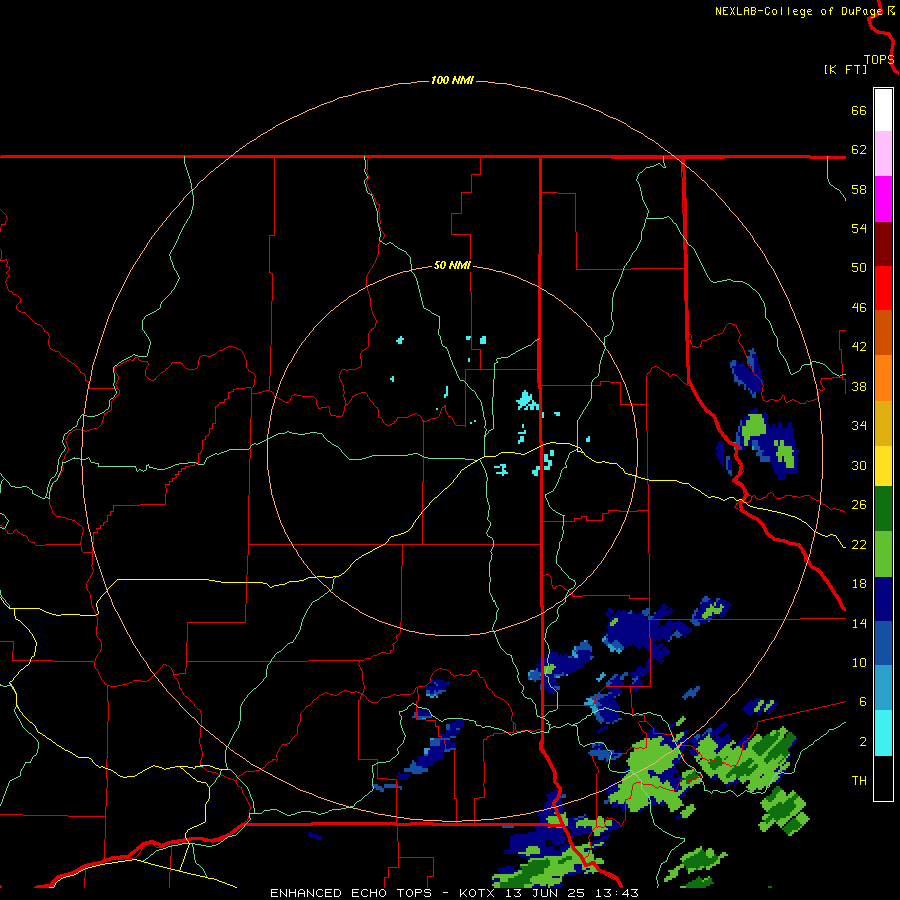Viewport: 900px width, 900px height.
Task: Click the '50' legend value
Action: [859, 267]
